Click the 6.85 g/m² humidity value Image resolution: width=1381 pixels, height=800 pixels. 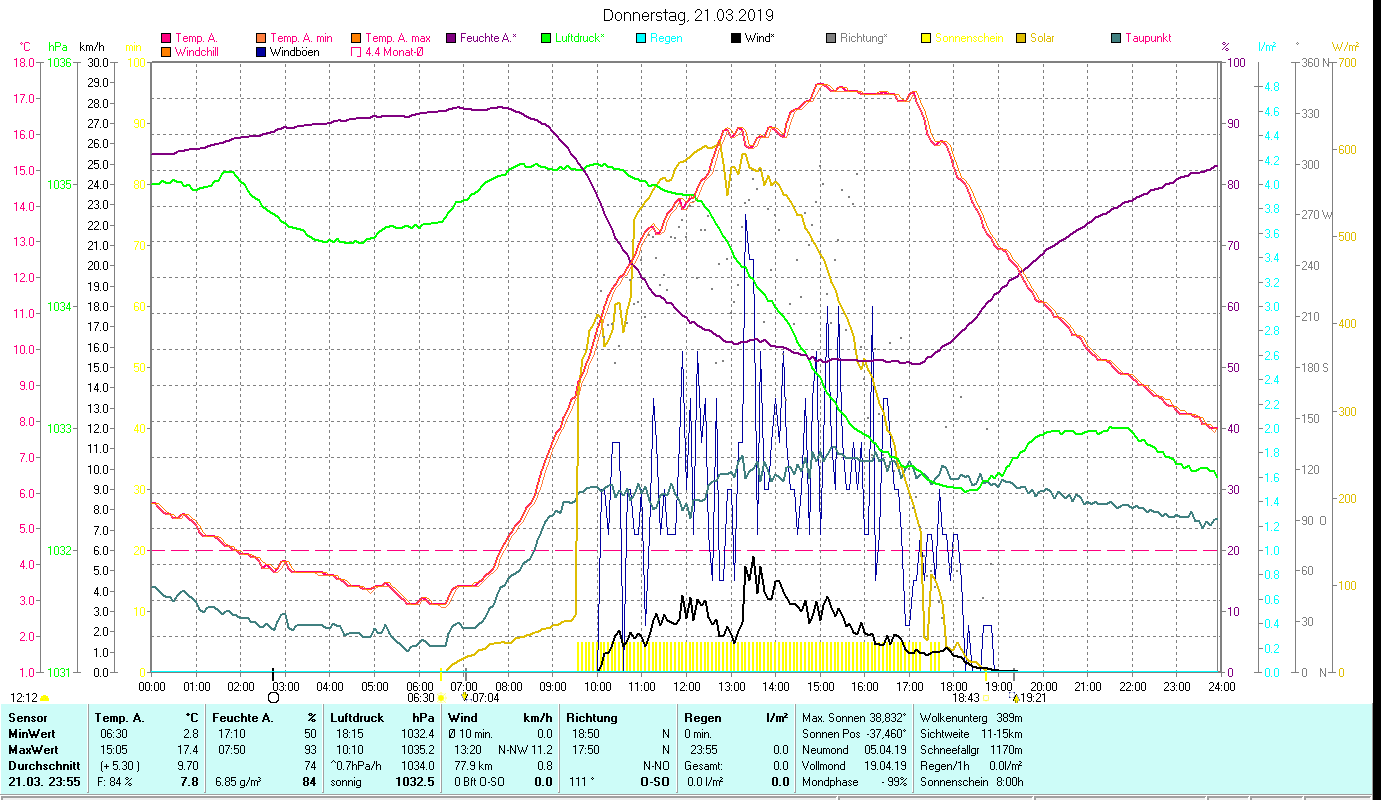[239, 781]
